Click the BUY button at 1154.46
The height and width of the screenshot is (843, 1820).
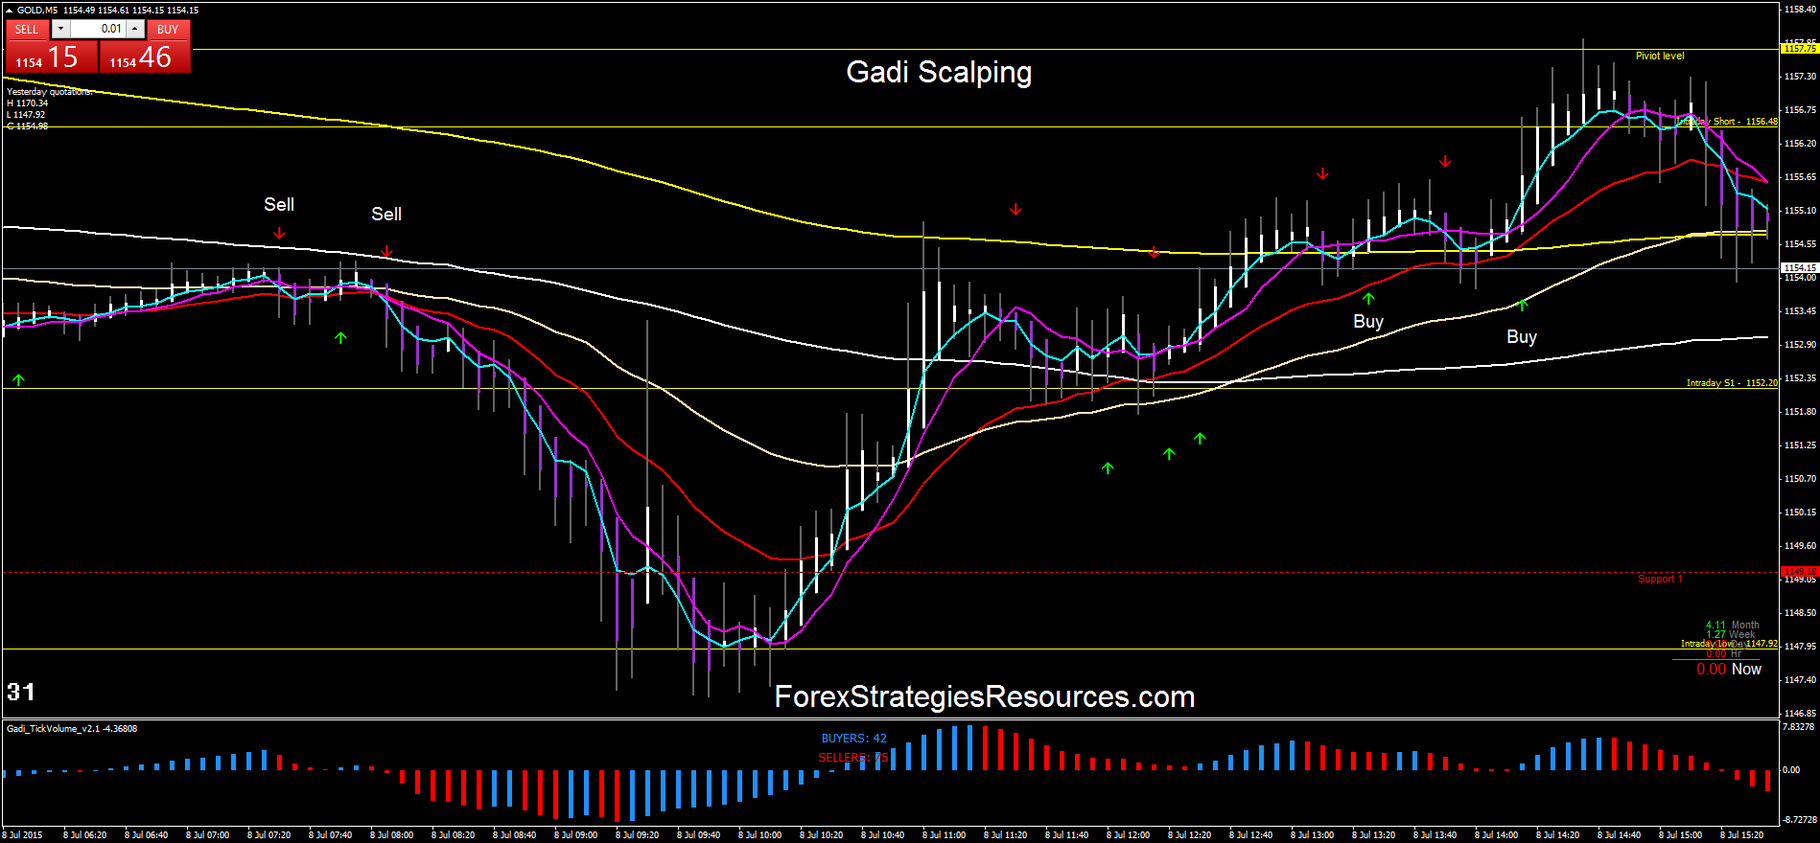click(144, 46)
